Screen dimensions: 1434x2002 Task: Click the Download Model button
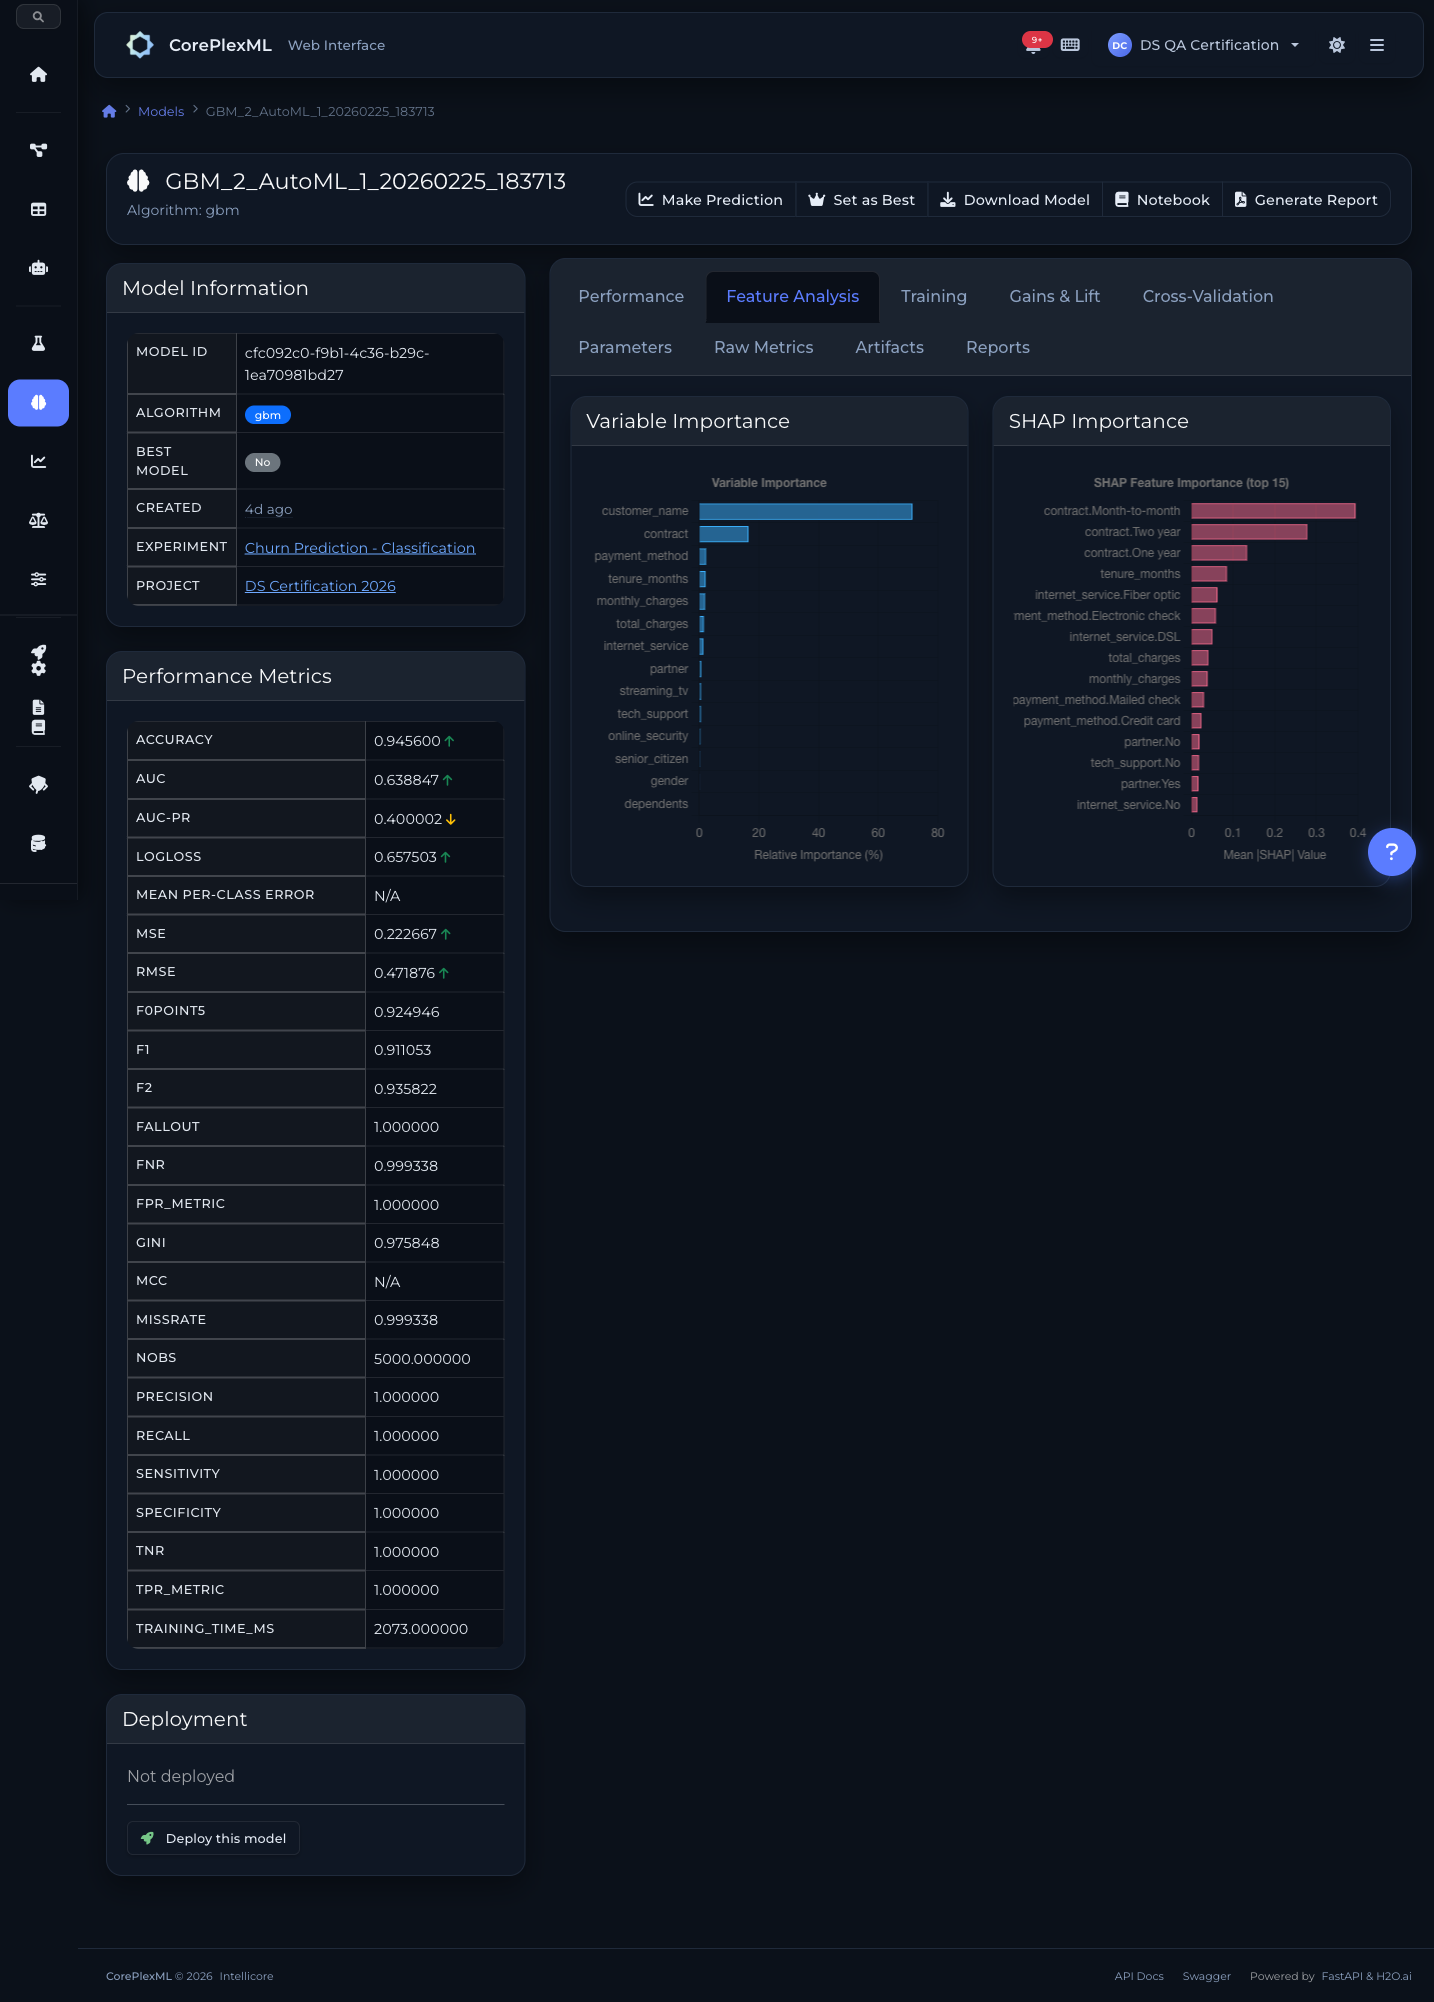click(x=1015, y=200)
